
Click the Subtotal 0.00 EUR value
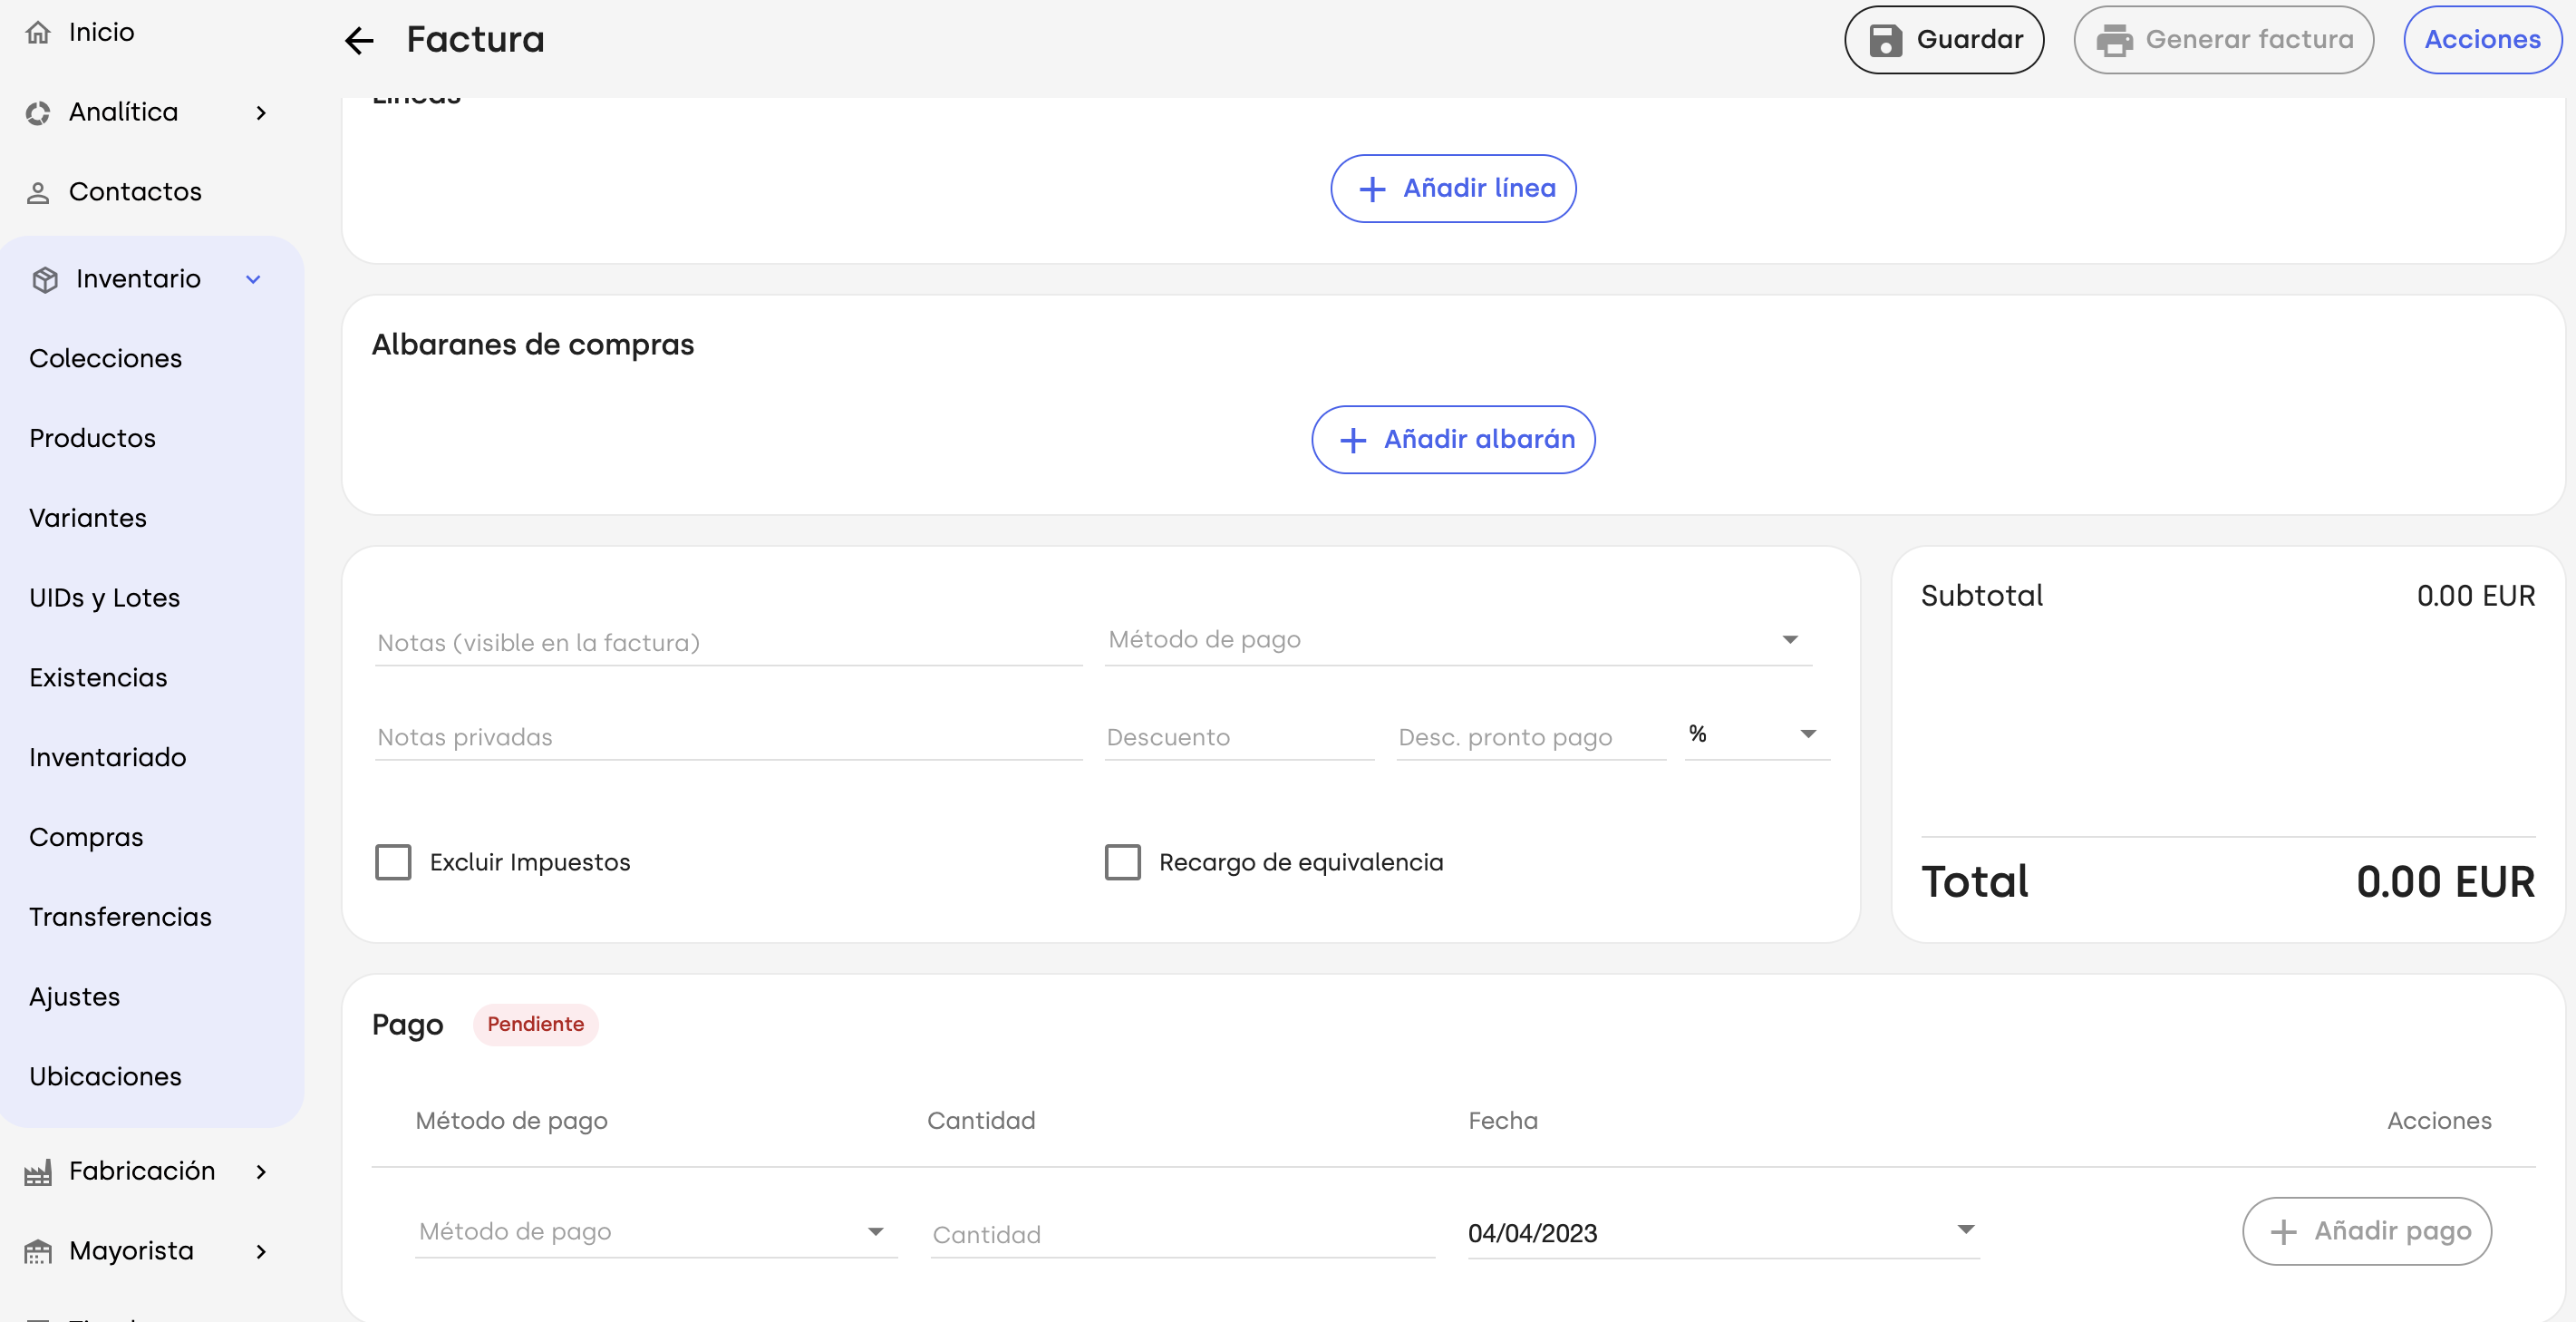2476,596
